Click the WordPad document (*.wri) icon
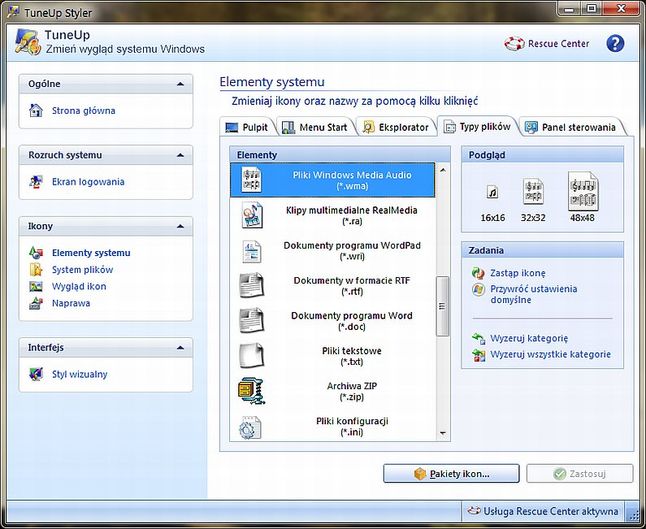 (251, 251)
